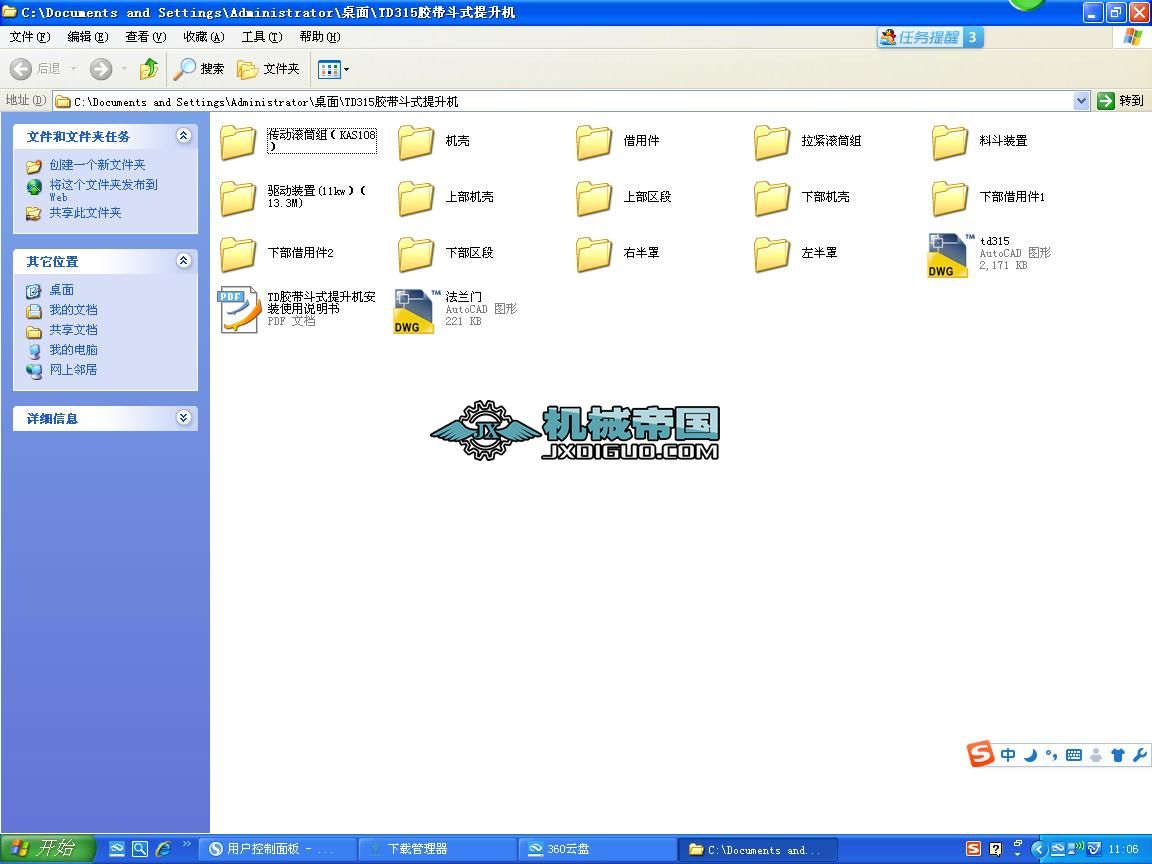
Task: Open the 收藏(A) menu
Action: click(x=204, y=37)
